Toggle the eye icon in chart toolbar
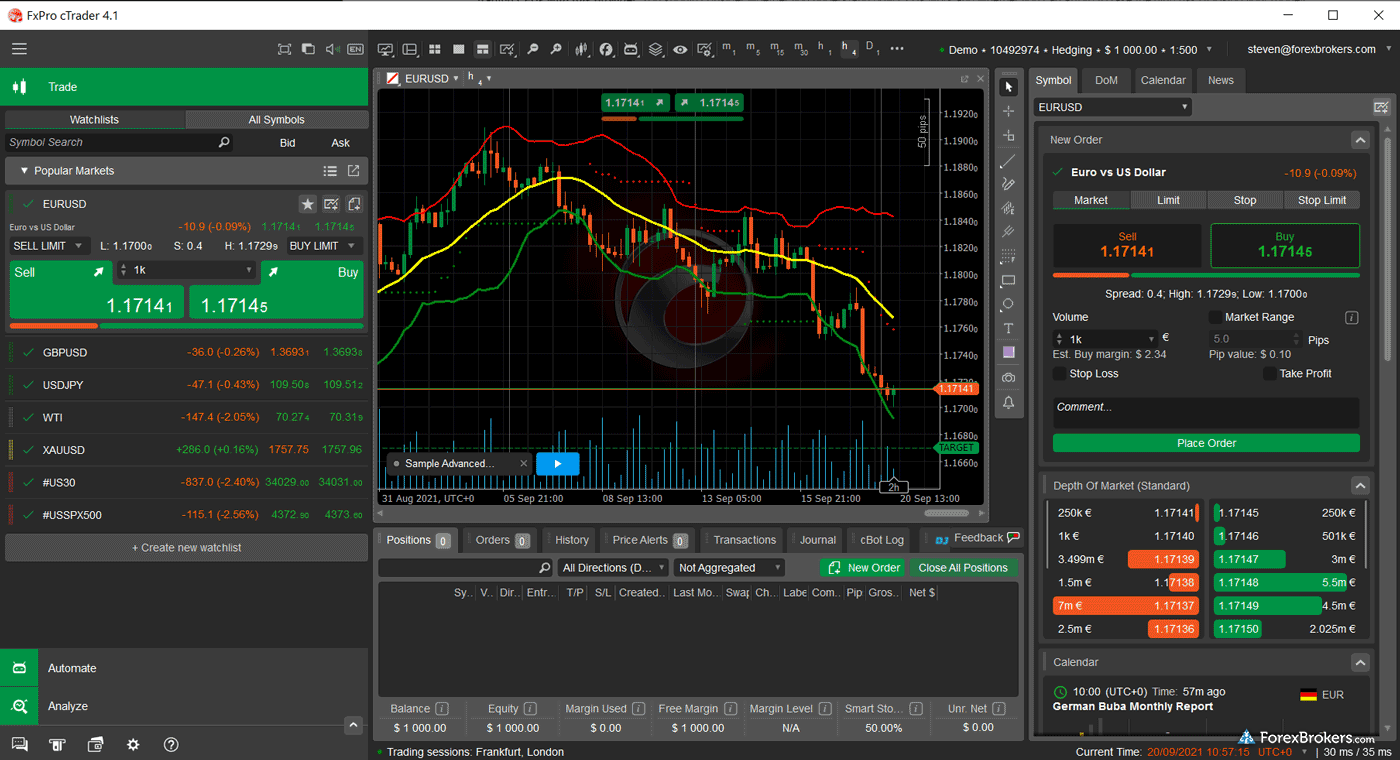 tap(680, 49)
